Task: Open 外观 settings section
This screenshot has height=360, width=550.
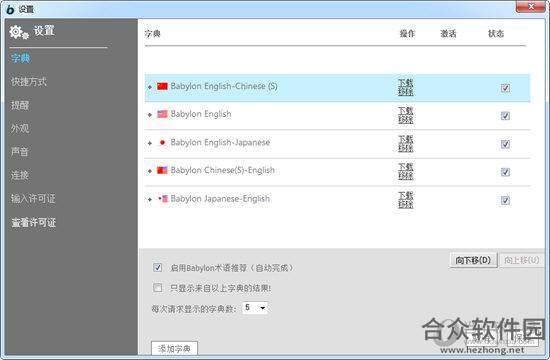Action: 20,128
